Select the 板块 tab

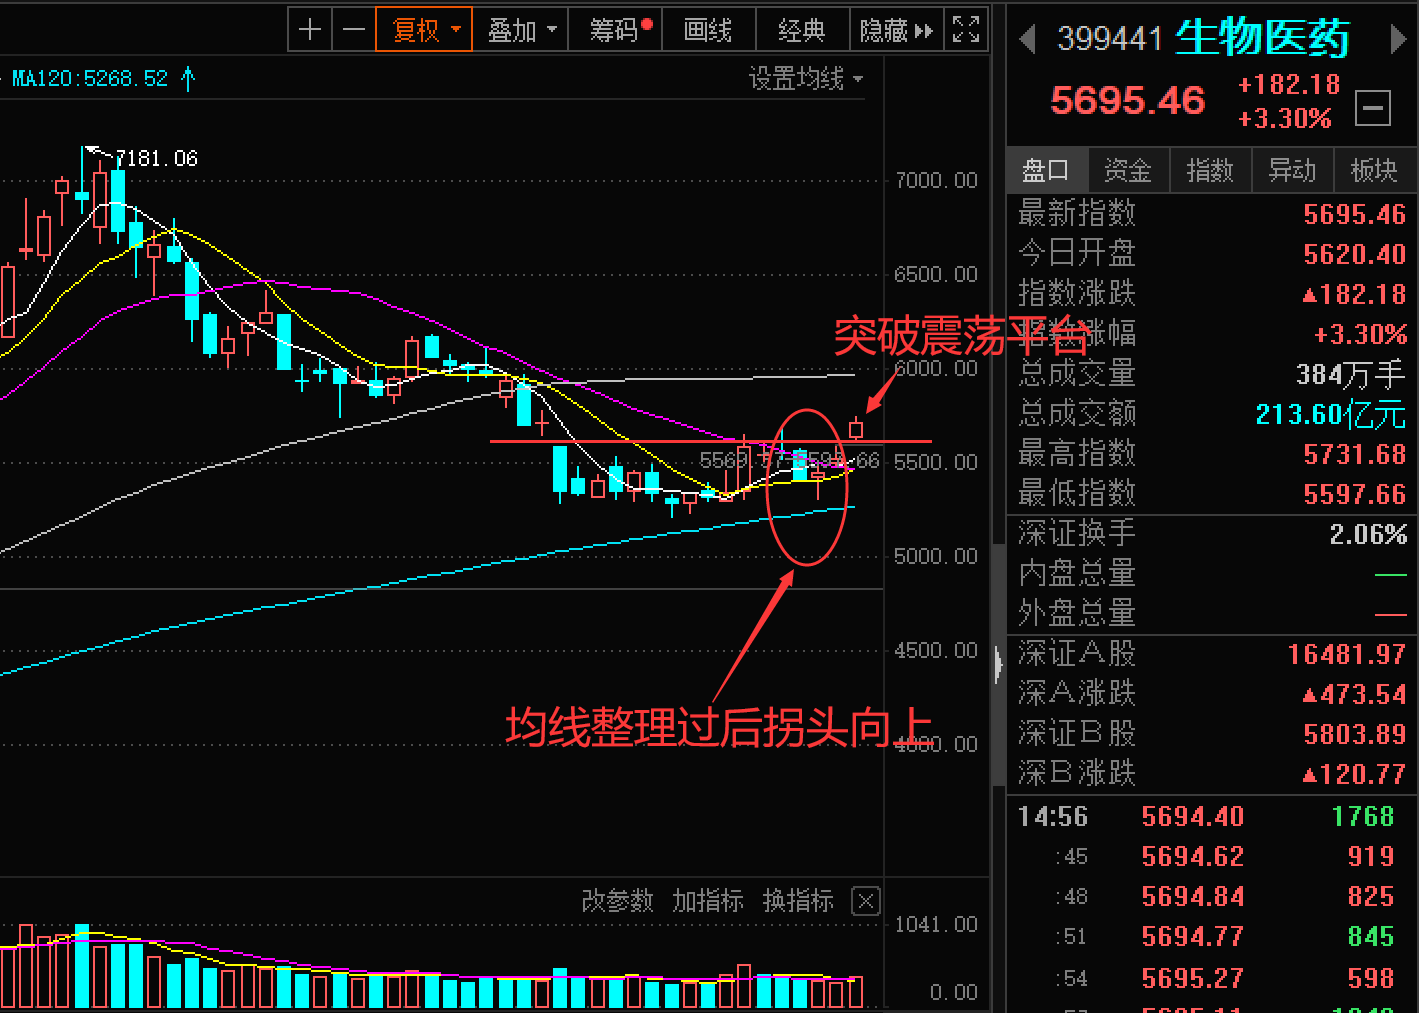point(1374,171)
